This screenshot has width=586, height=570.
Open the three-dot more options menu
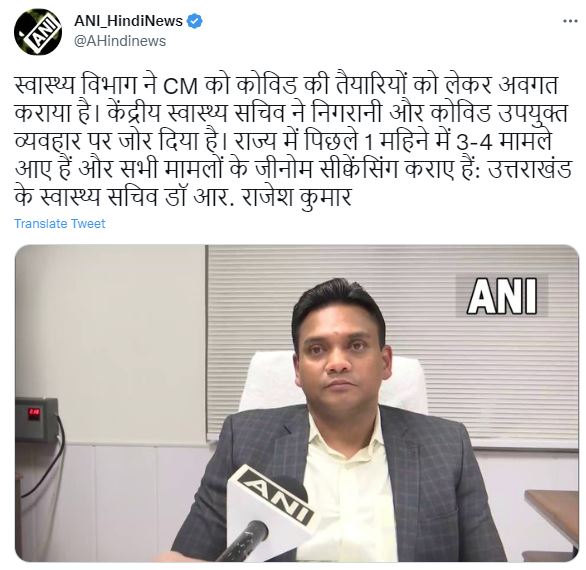point(570,21)
